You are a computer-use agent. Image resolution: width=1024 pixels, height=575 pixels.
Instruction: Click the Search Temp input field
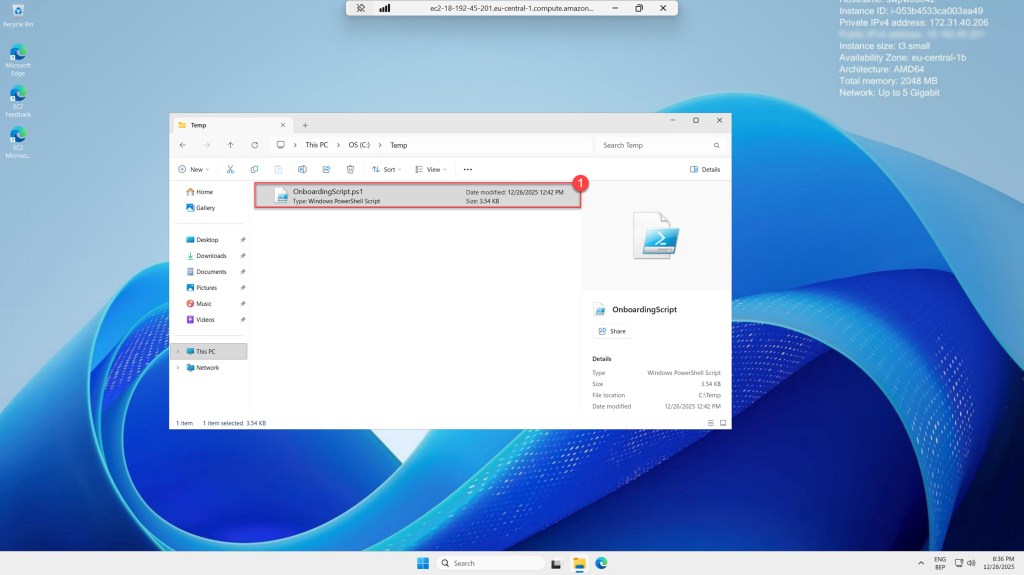(655, 145)
